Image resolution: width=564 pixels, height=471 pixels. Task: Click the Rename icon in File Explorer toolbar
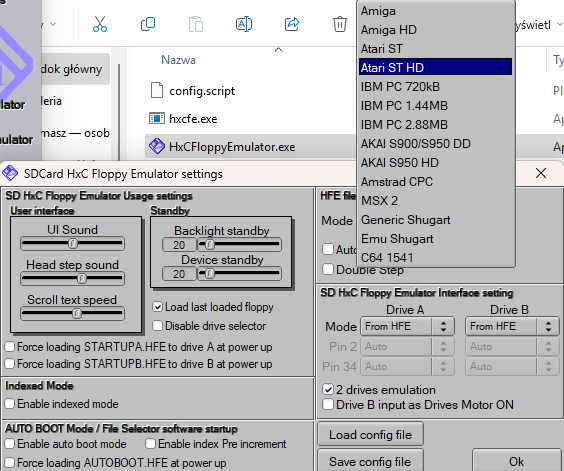click(244, 24)
